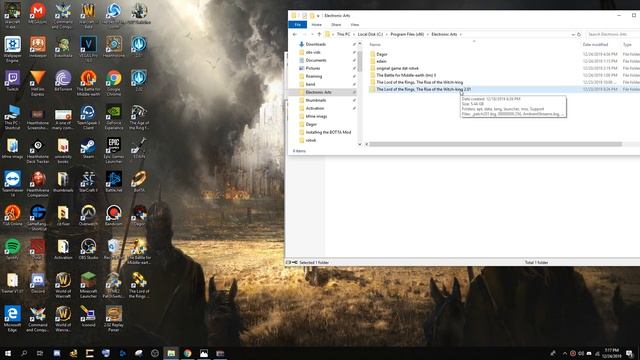Open the Windows Start menu
The width and height of the screenshot is (640, 360).
click(8, 353)
